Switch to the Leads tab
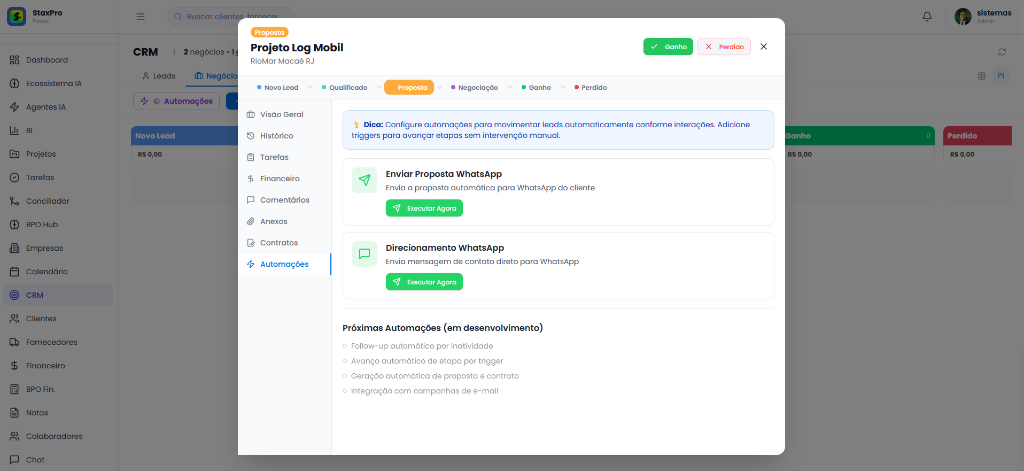Screen dimensions: 1024x471 pos(159,76)
